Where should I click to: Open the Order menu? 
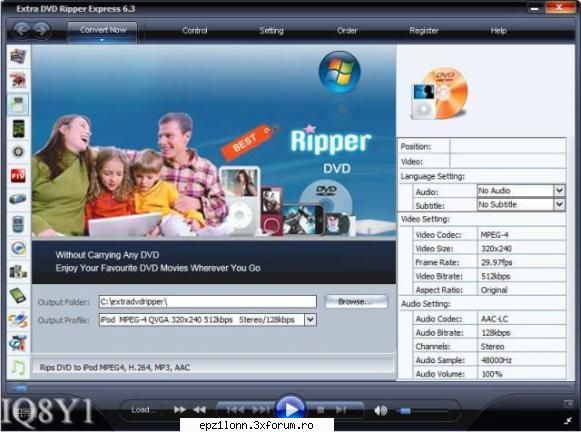pos(347,31)
